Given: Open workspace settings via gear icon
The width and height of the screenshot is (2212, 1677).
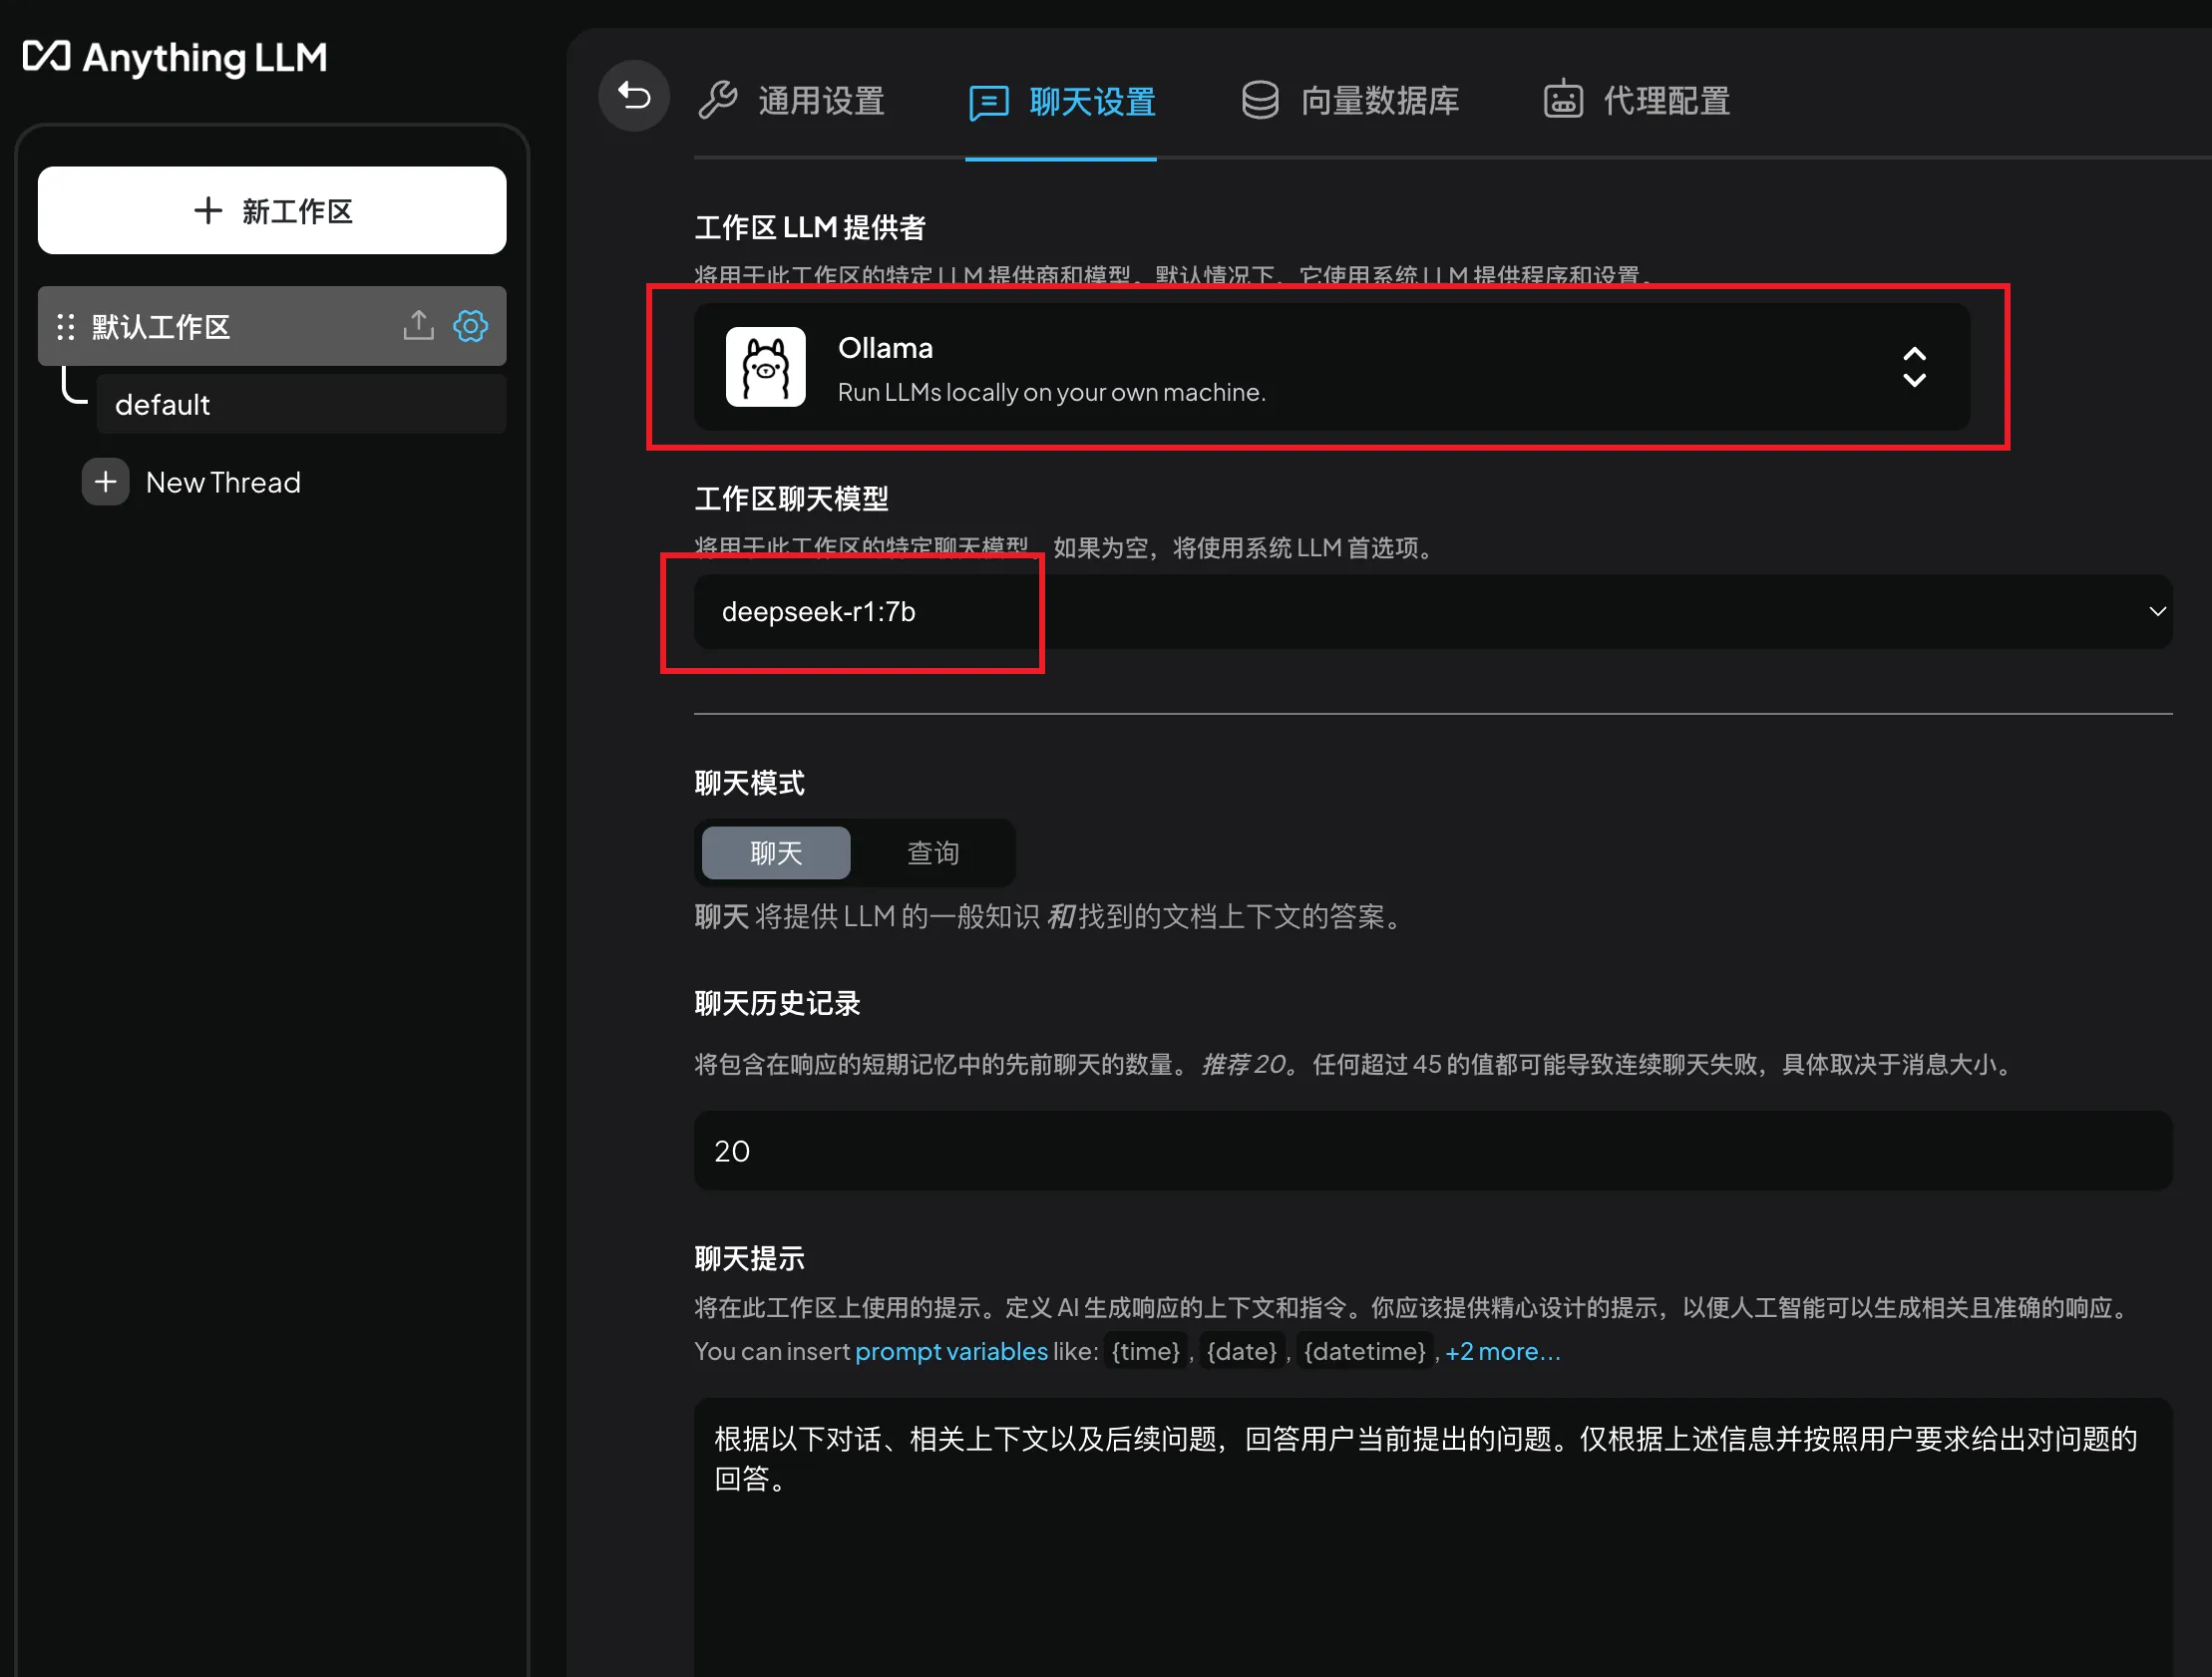Looking at the screenshot, I should pyautogui.click(x=470, y=325).
